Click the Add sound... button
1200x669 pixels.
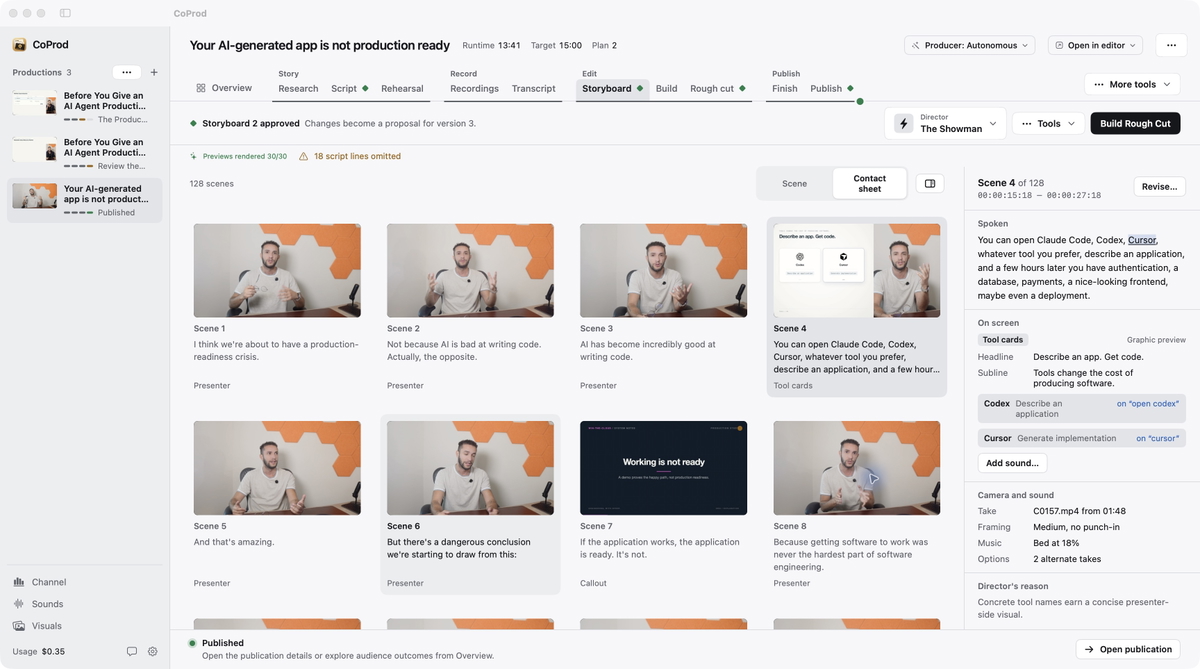(1012, 463)
